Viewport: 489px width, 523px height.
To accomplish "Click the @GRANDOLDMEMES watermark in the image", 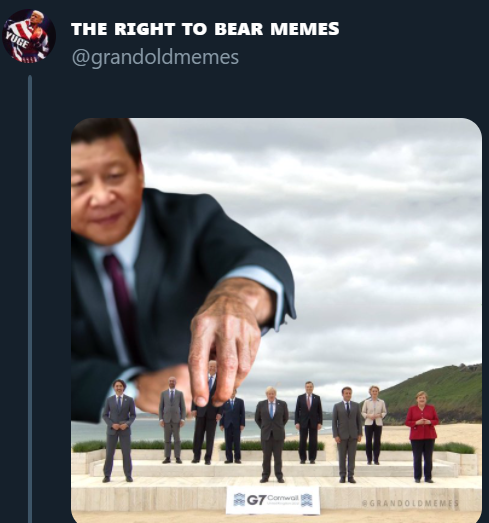I will (410, 503).
